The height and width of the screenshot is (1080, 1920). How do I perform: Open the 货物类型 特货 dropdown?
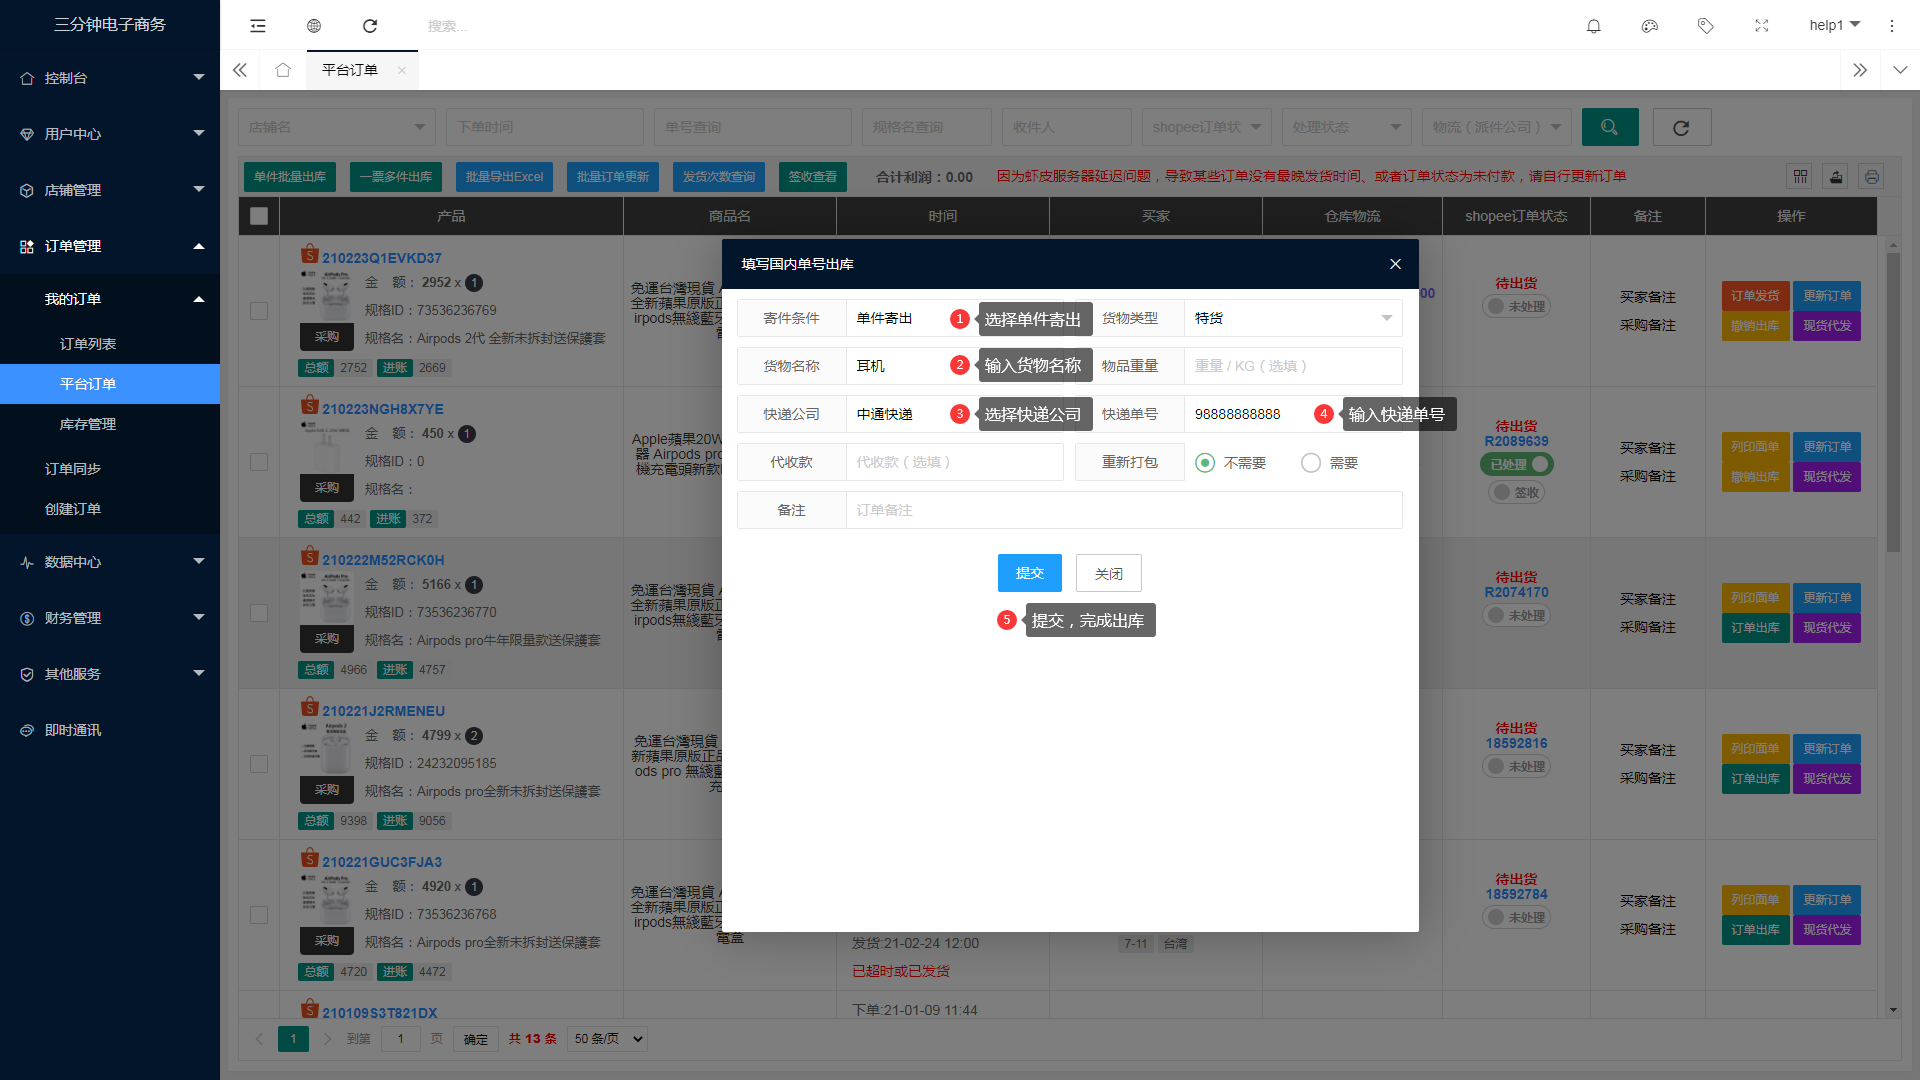(x=1292, y=318)
